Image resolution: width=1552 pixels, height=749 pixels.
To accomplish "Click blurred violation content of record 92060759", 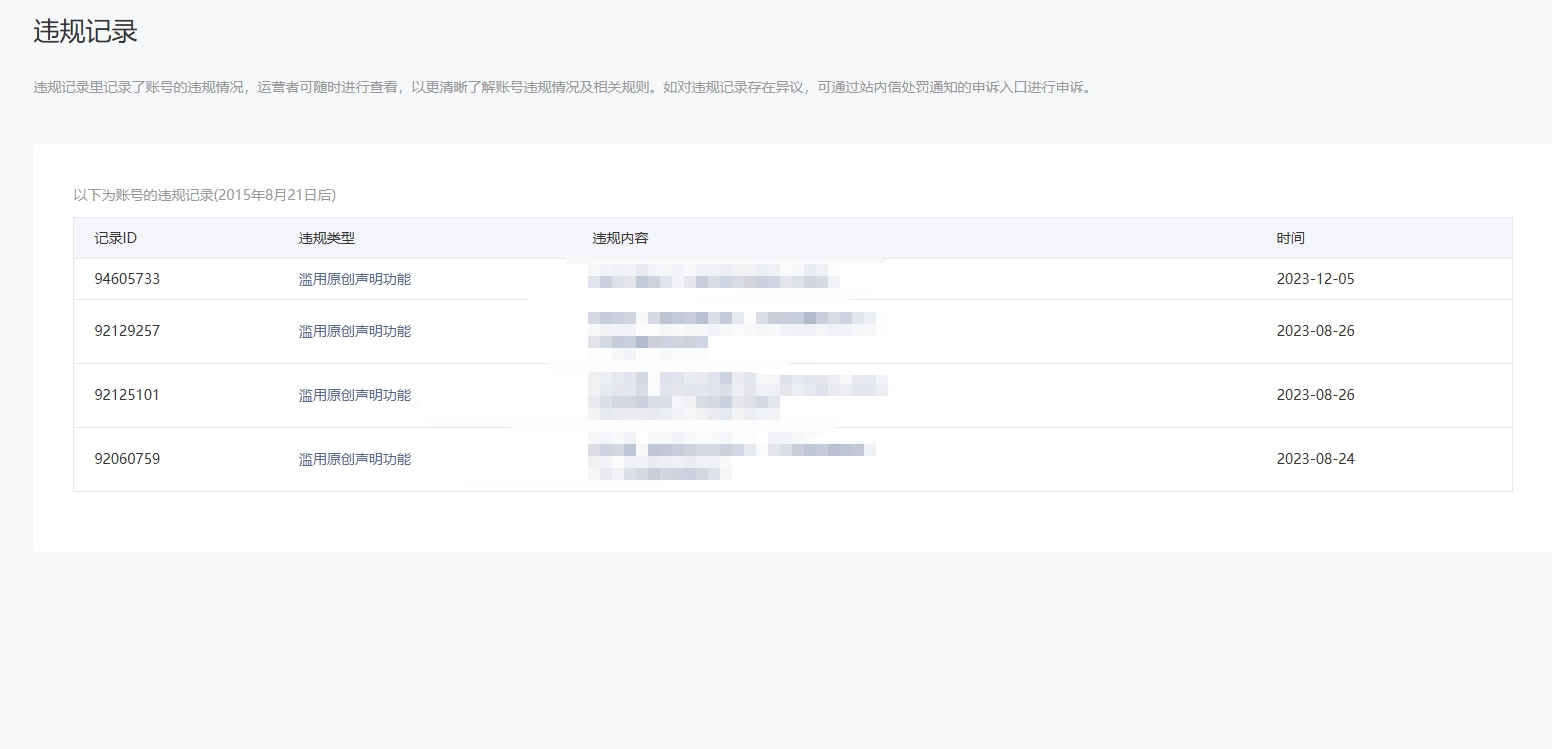I will (x=730, y=459).
